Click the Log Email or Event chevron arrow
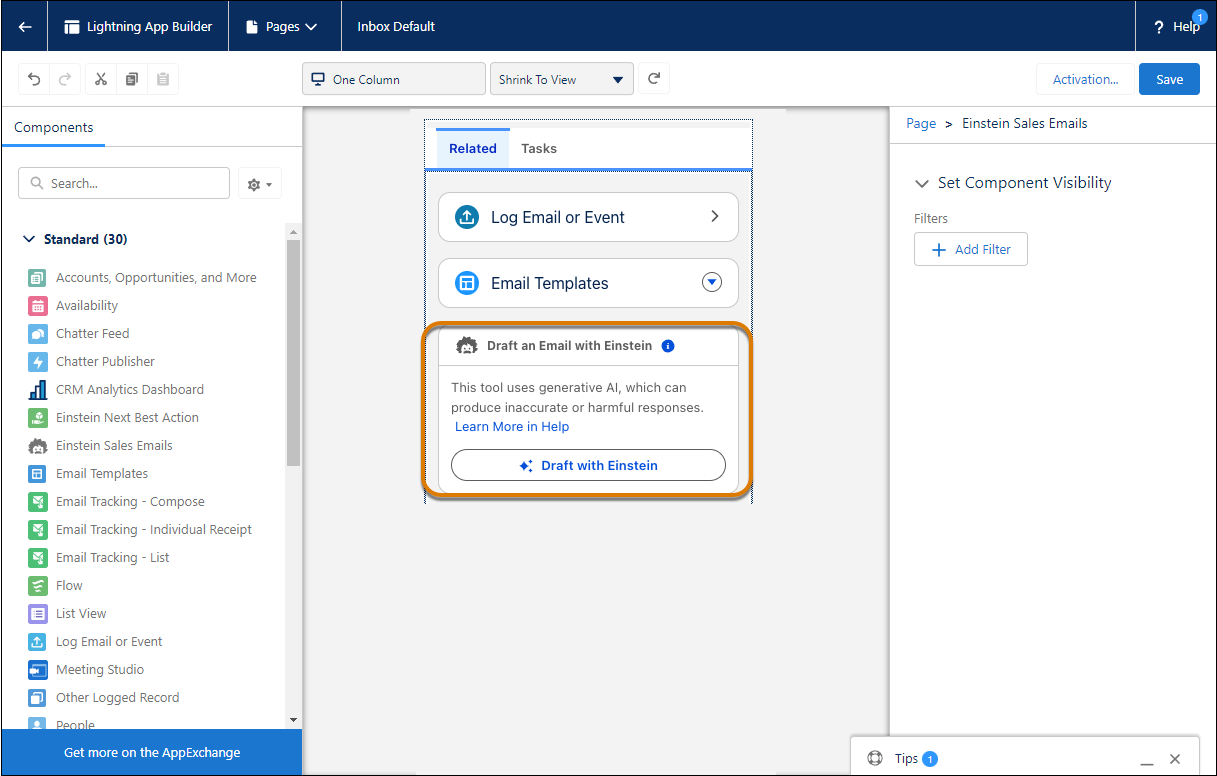Viewport: 1217px width, 776px height. pyautogui.click(x=714, y=216)
